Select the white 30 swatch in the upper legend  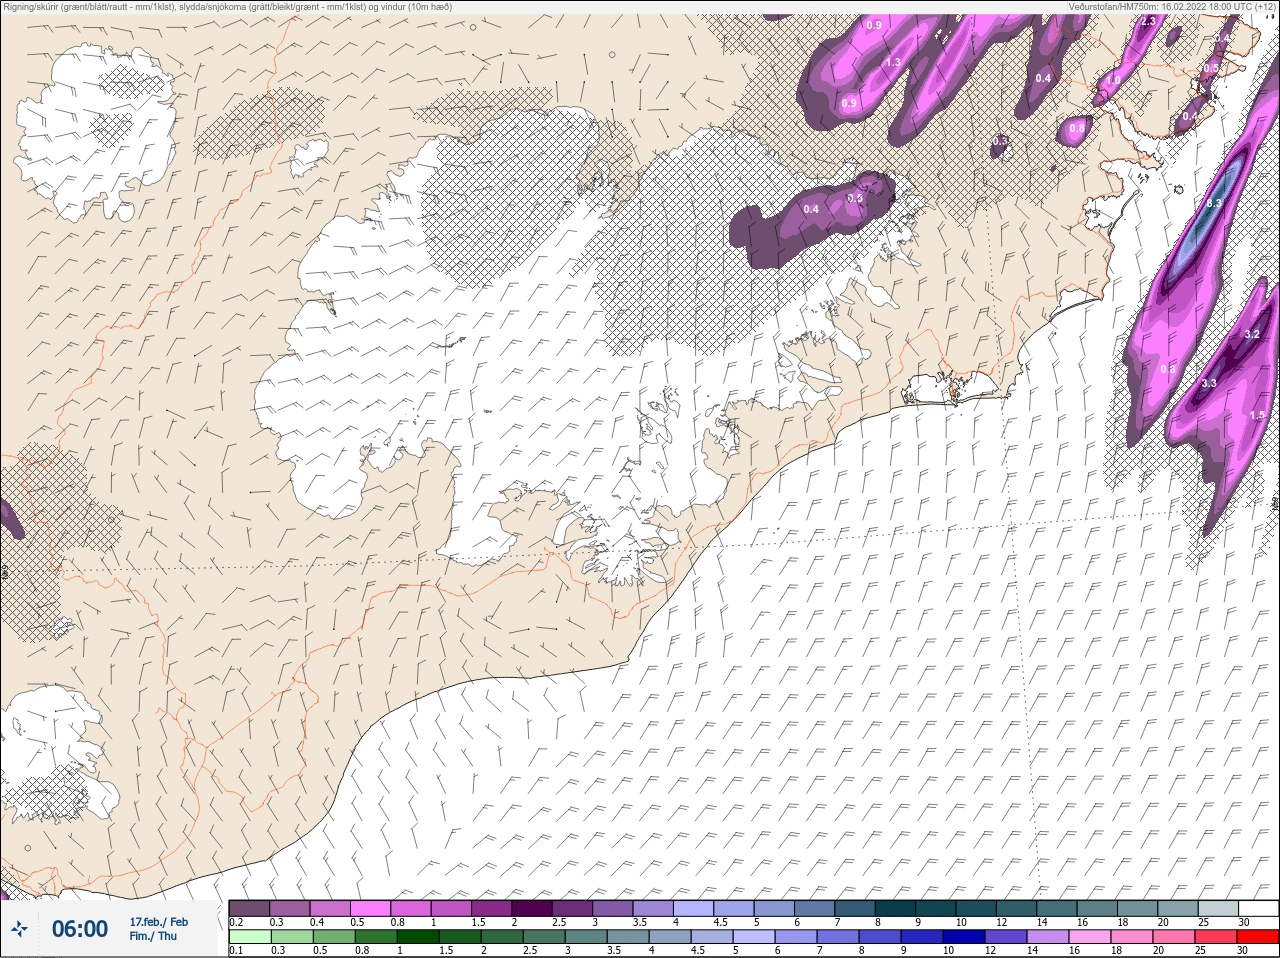coord(1258,908)
